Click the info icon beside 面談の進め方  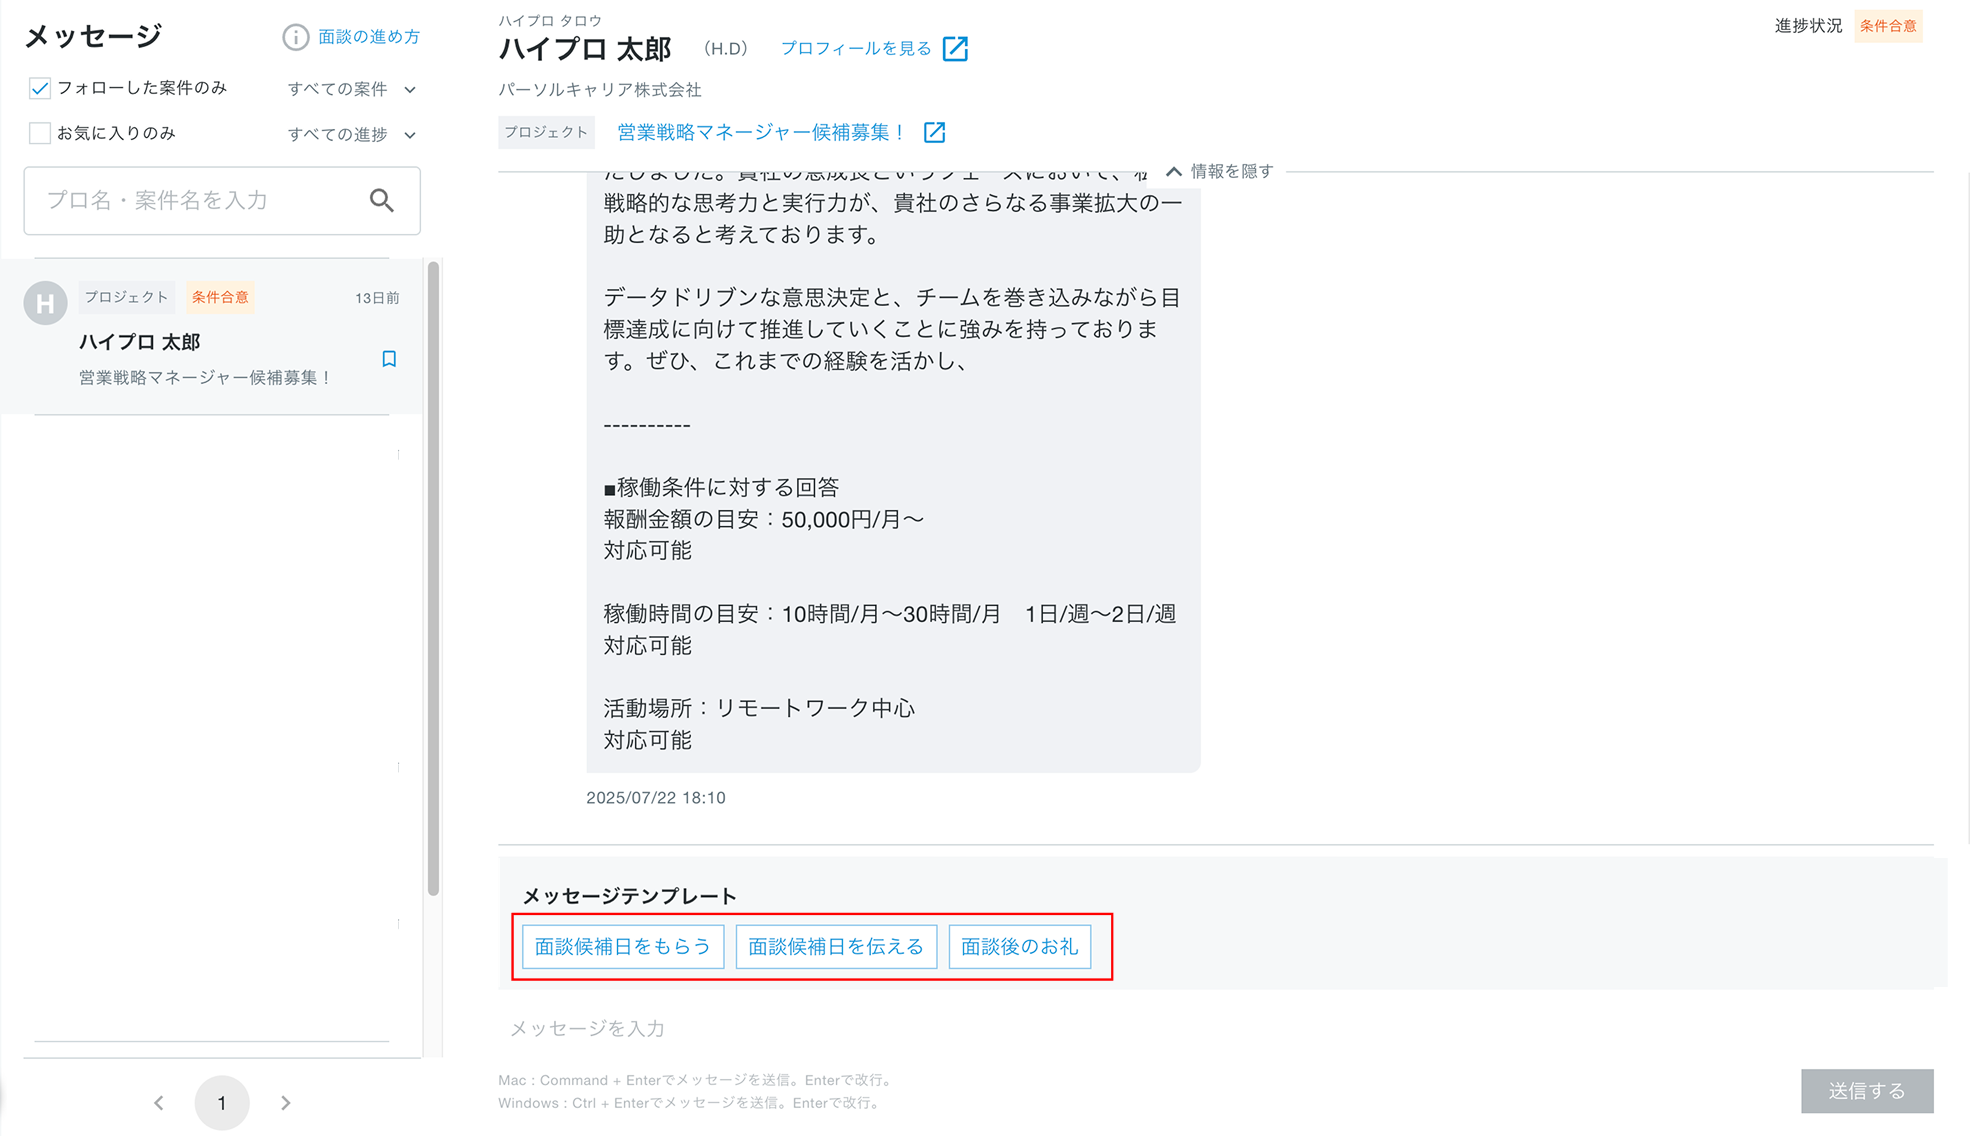(295, 37)
